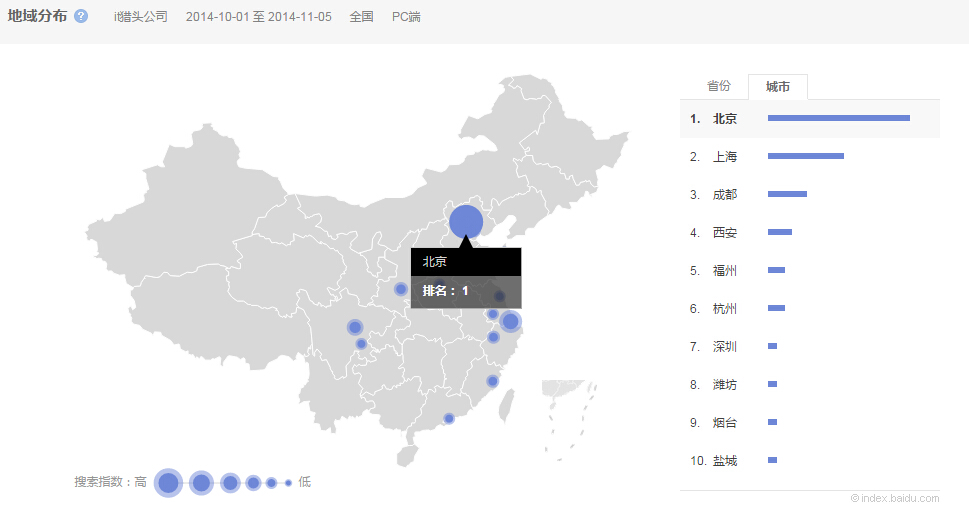This screenshot has width=969, height=511.
Task: Click 西安 in the ranking list
Action: coord(724,233)
